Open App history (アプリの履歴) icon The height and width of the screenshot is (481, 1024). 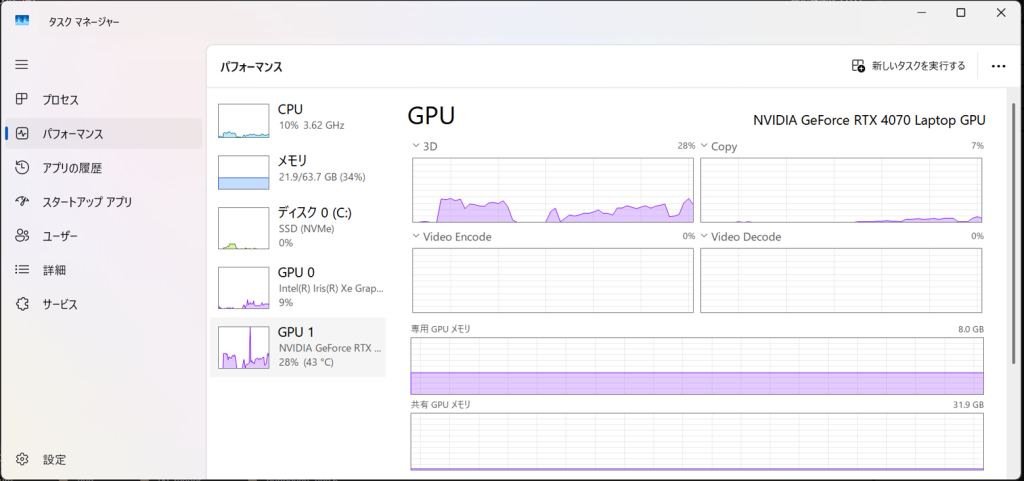click(22, 168)
